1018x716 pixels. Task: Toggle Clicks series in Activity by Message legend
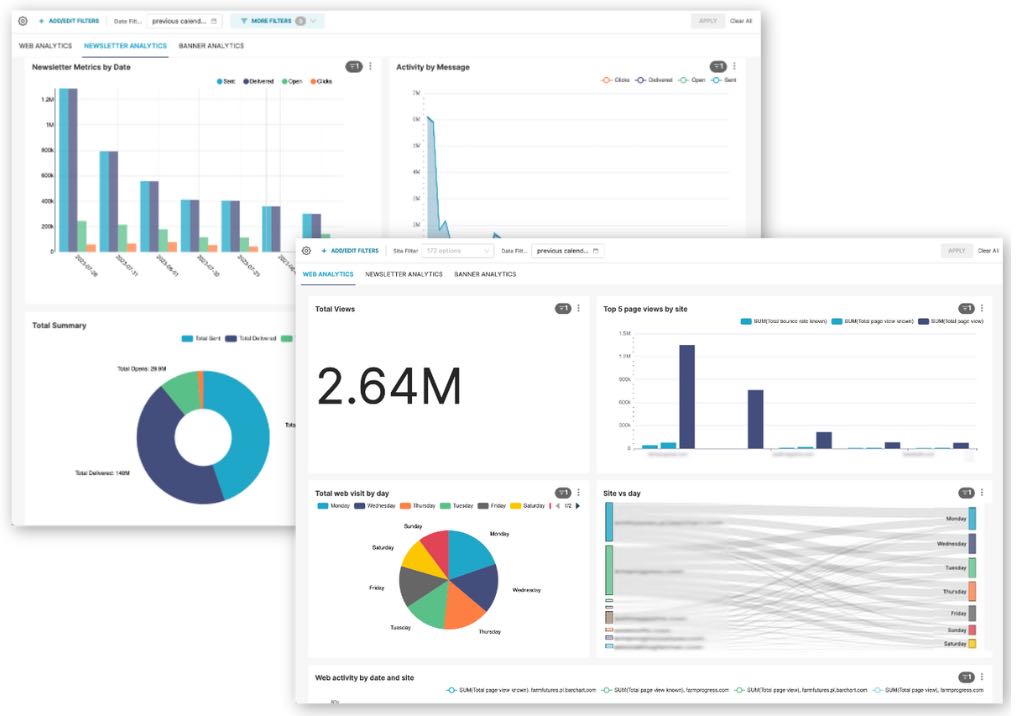click(x=615, y=80)
